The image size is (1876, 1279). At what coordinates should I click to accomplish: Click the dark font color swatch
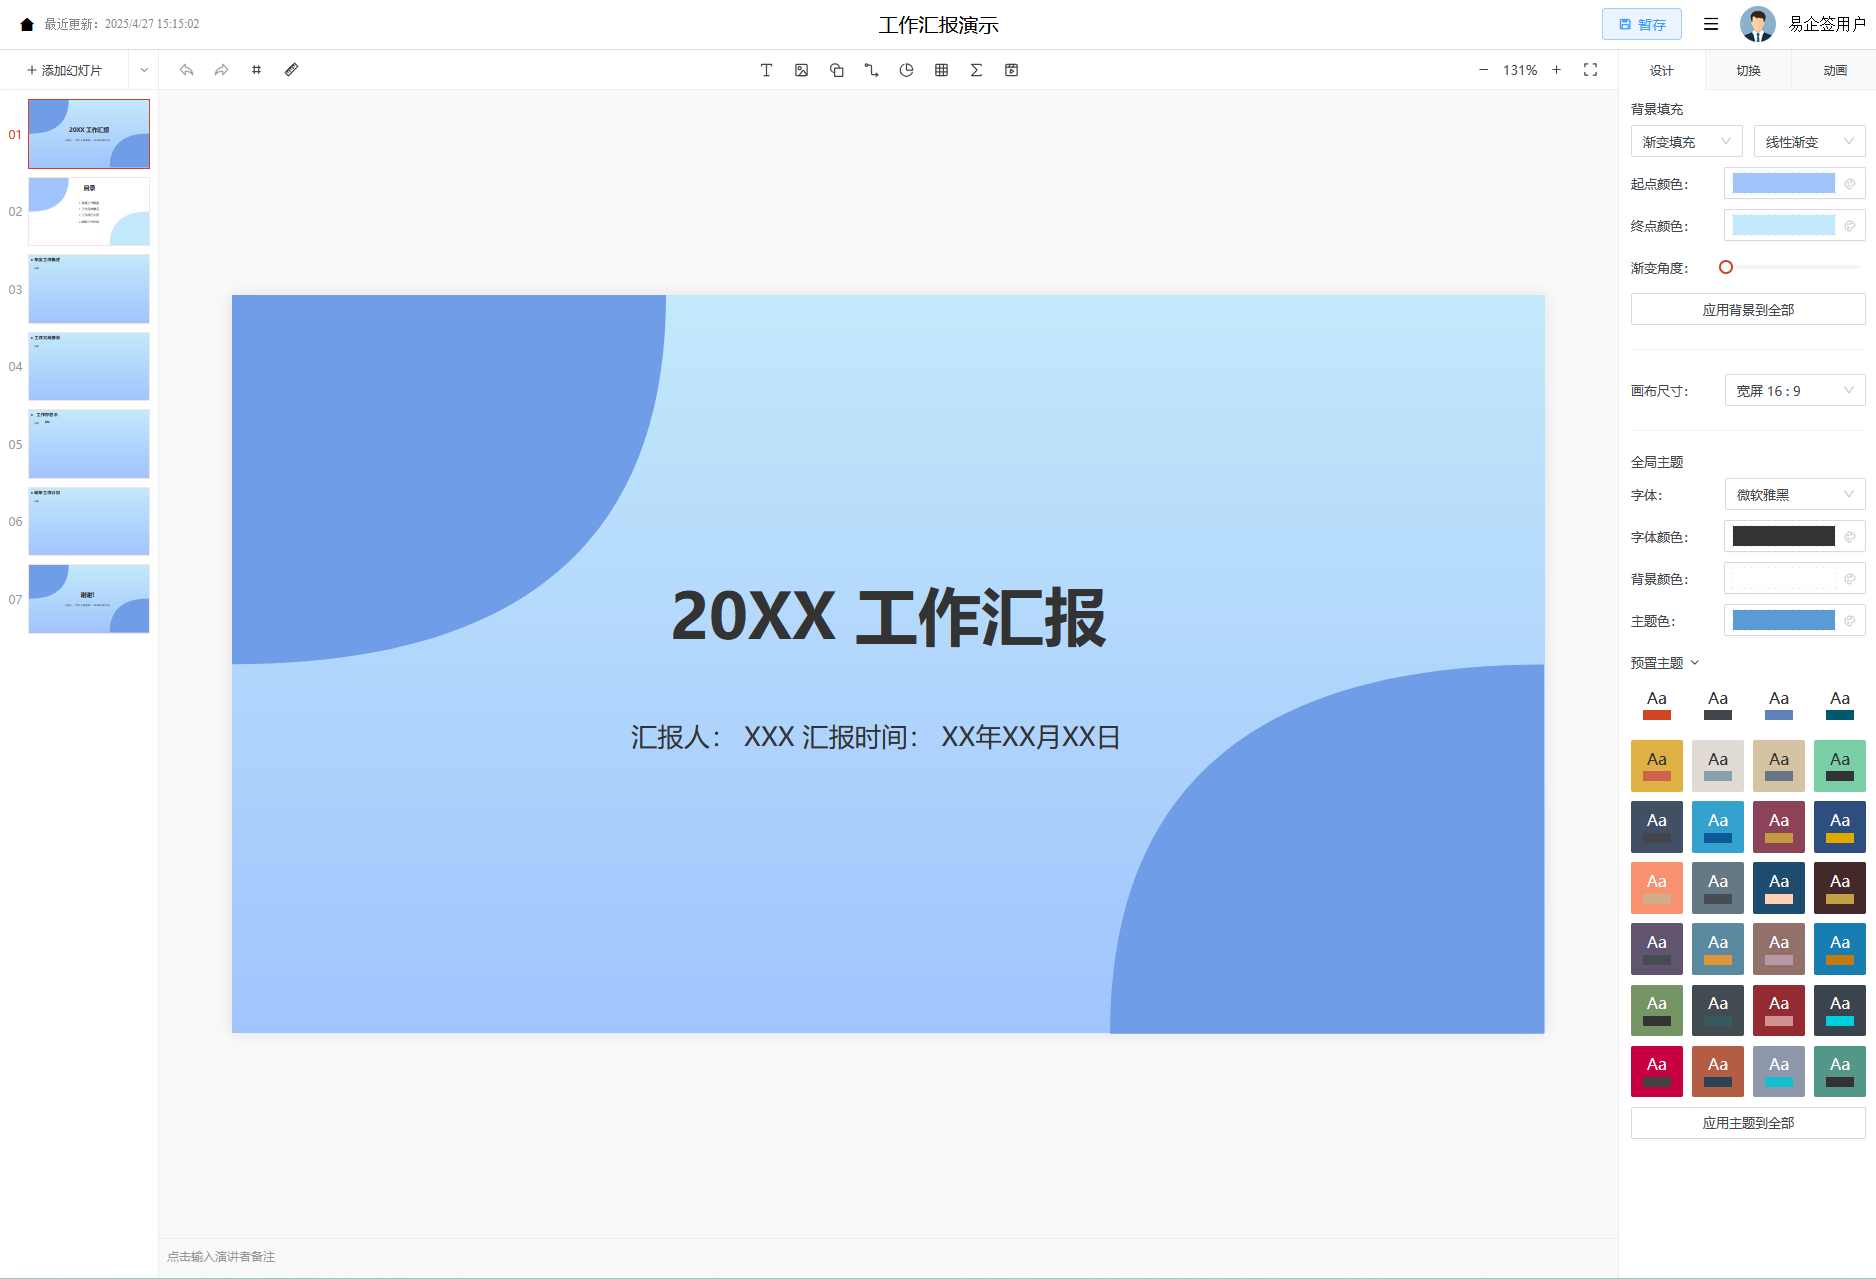click(x=1783, y=537)
